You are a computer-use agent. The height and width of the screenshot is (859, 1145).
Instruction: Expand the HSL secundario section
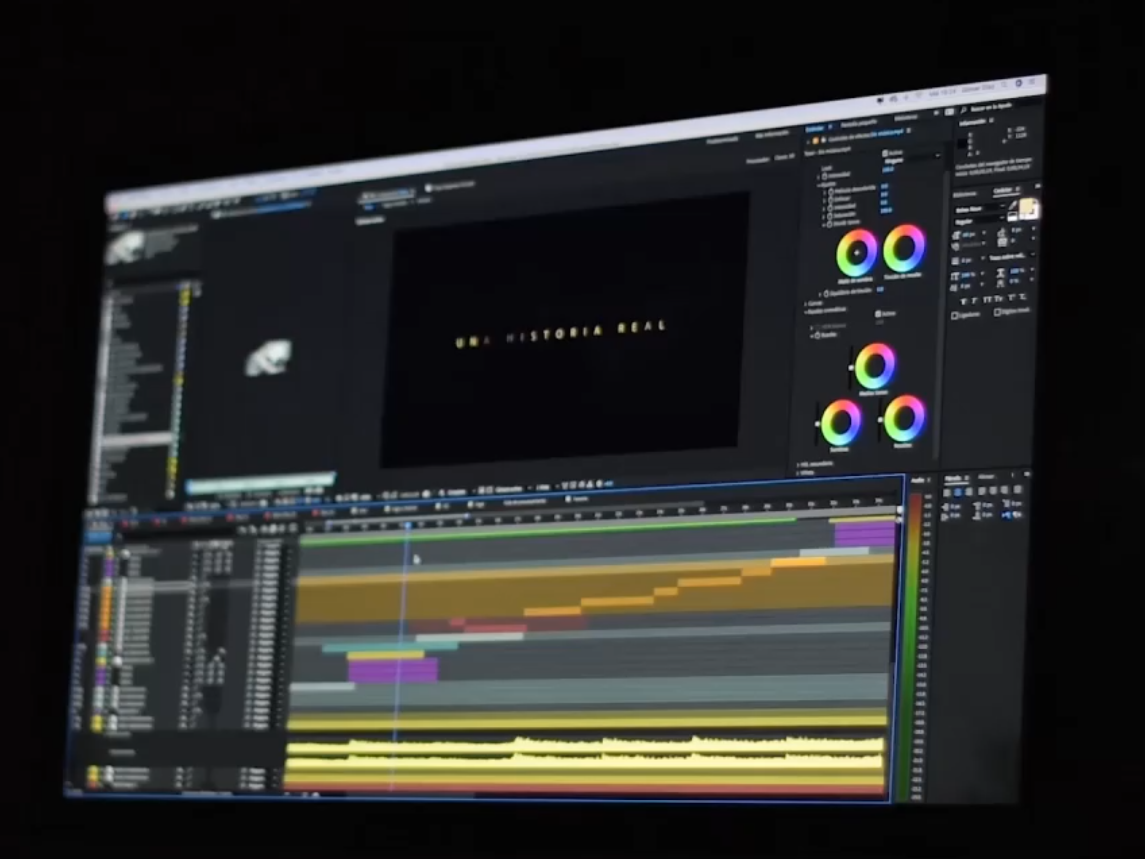[798, 464]
